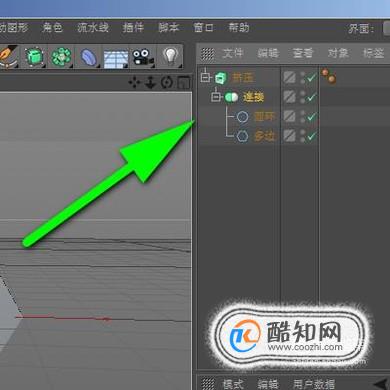The image size is (390, 390).
Task: Add a light using bulb icon
Action: [x=171, y=56]
